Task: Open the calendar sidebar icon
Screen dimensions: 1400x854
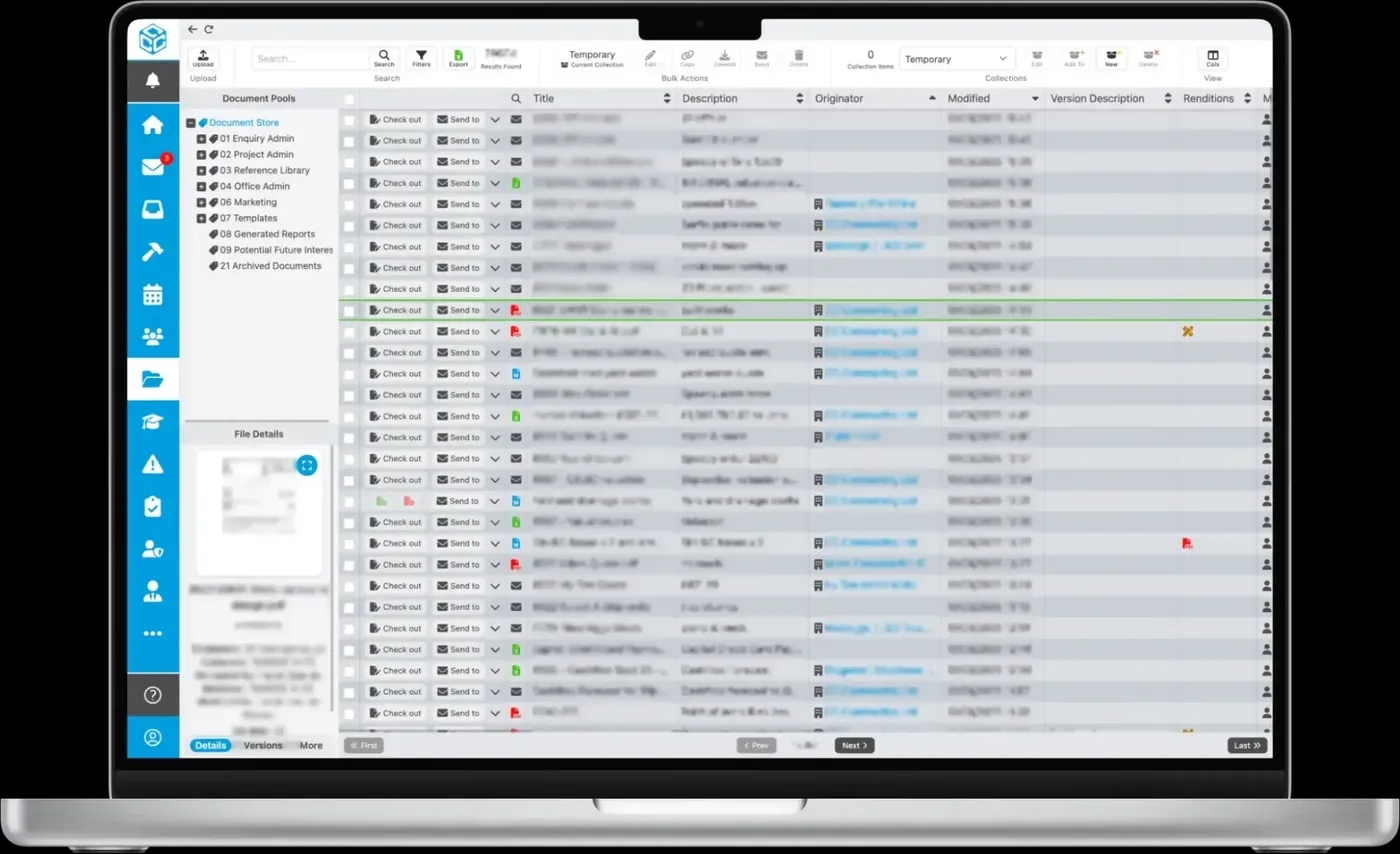Action: pos(153,294)
